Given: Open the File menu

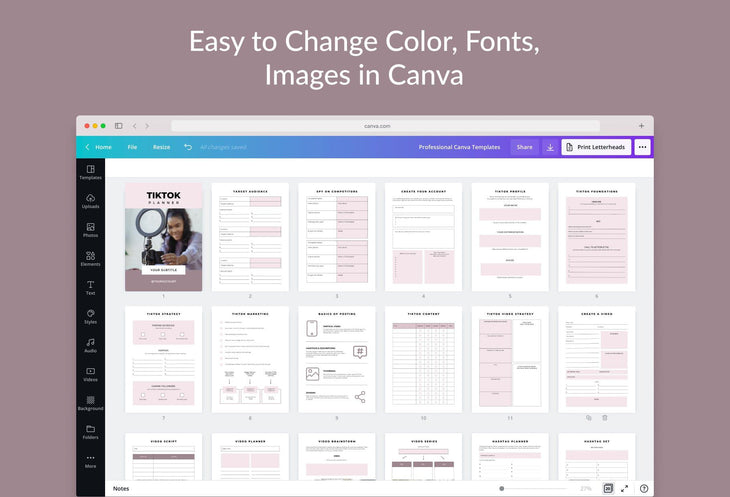Looking at the screenshot, I should pos(132,147).
